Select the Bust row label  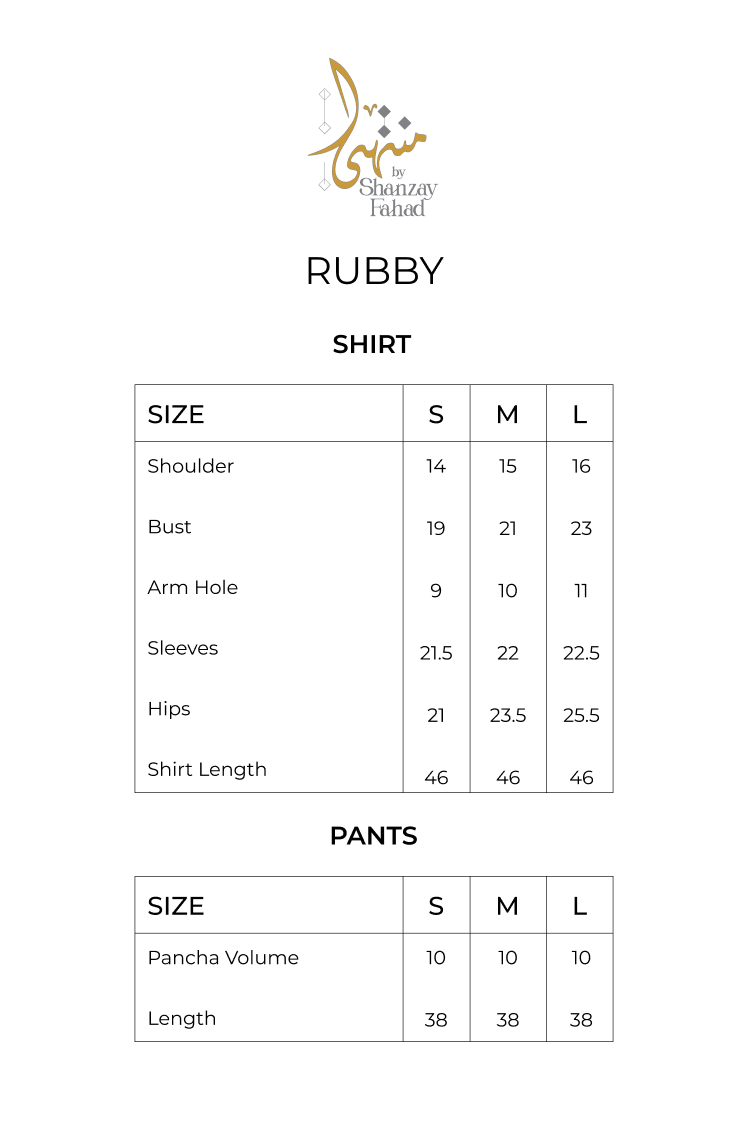tap(169, 527)
